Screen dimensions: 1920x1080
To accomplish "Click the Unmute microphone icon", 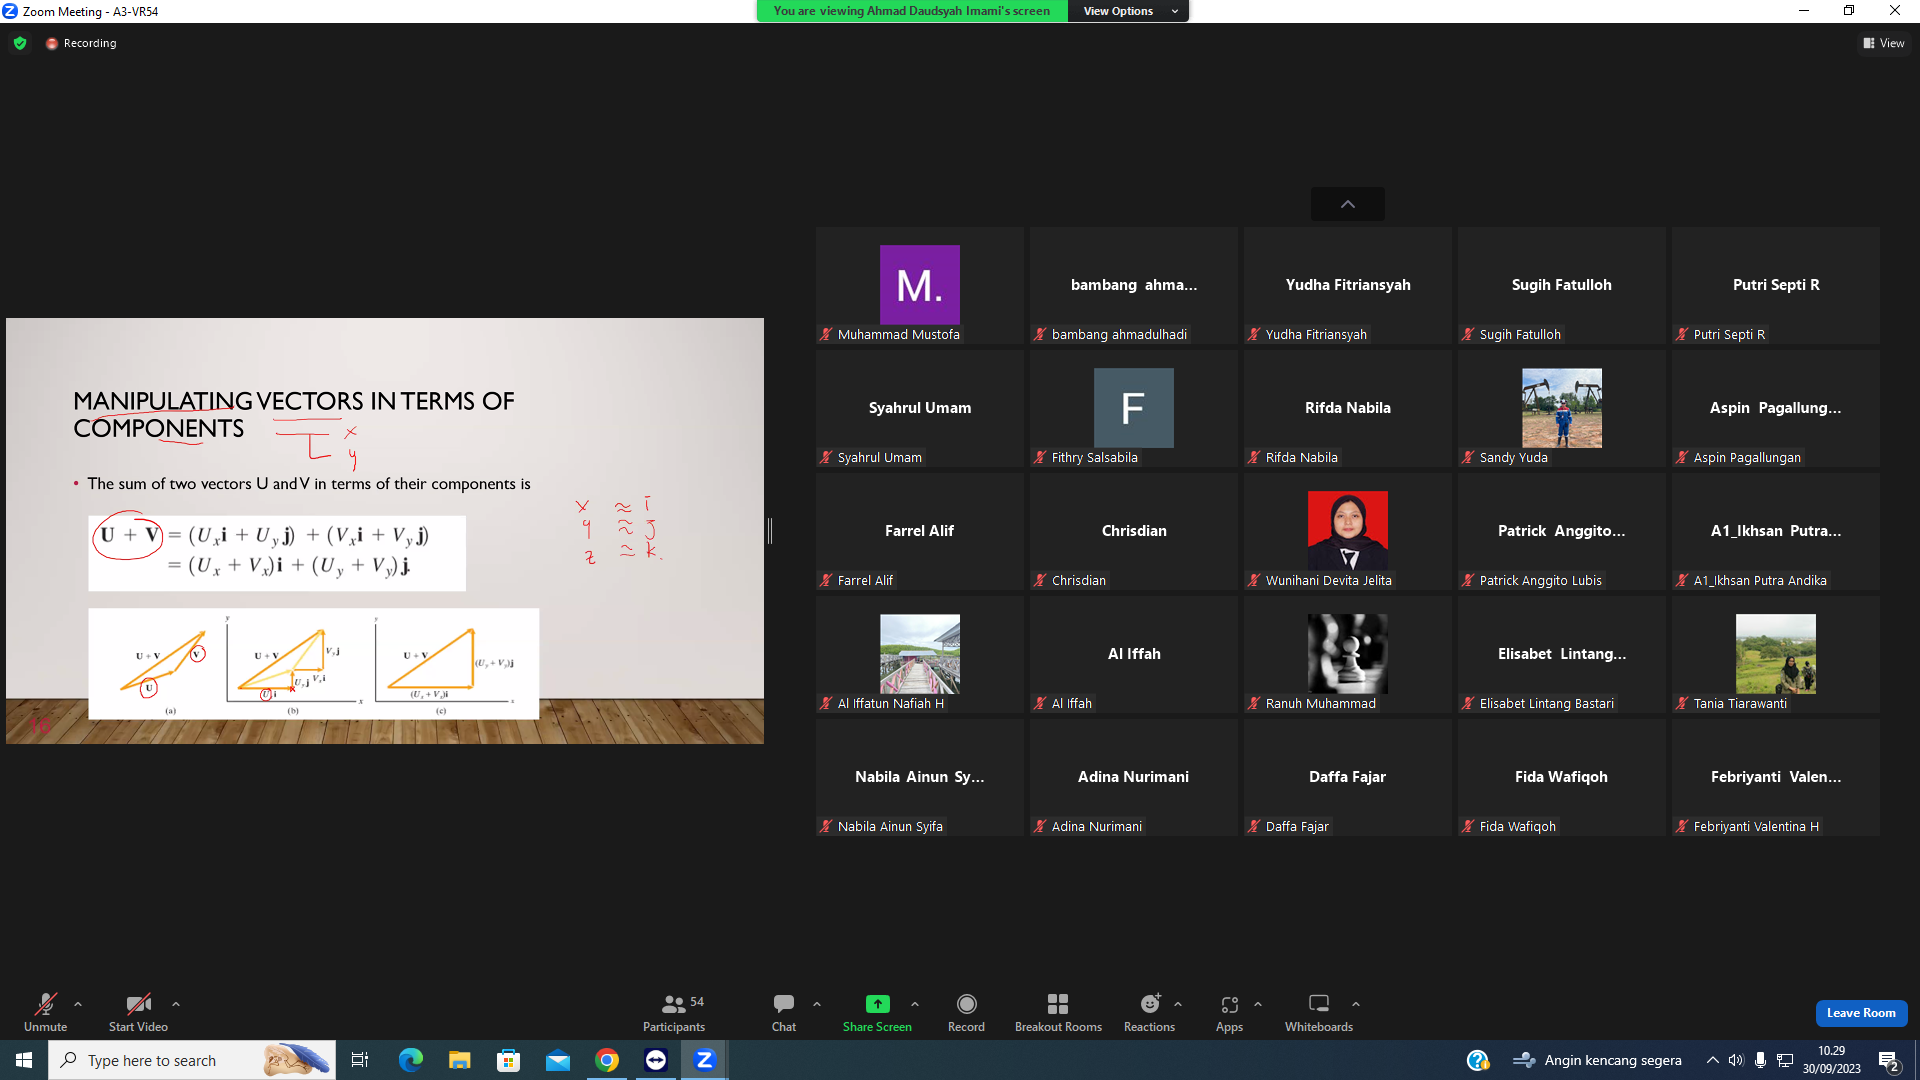I will pos(45,1004).
